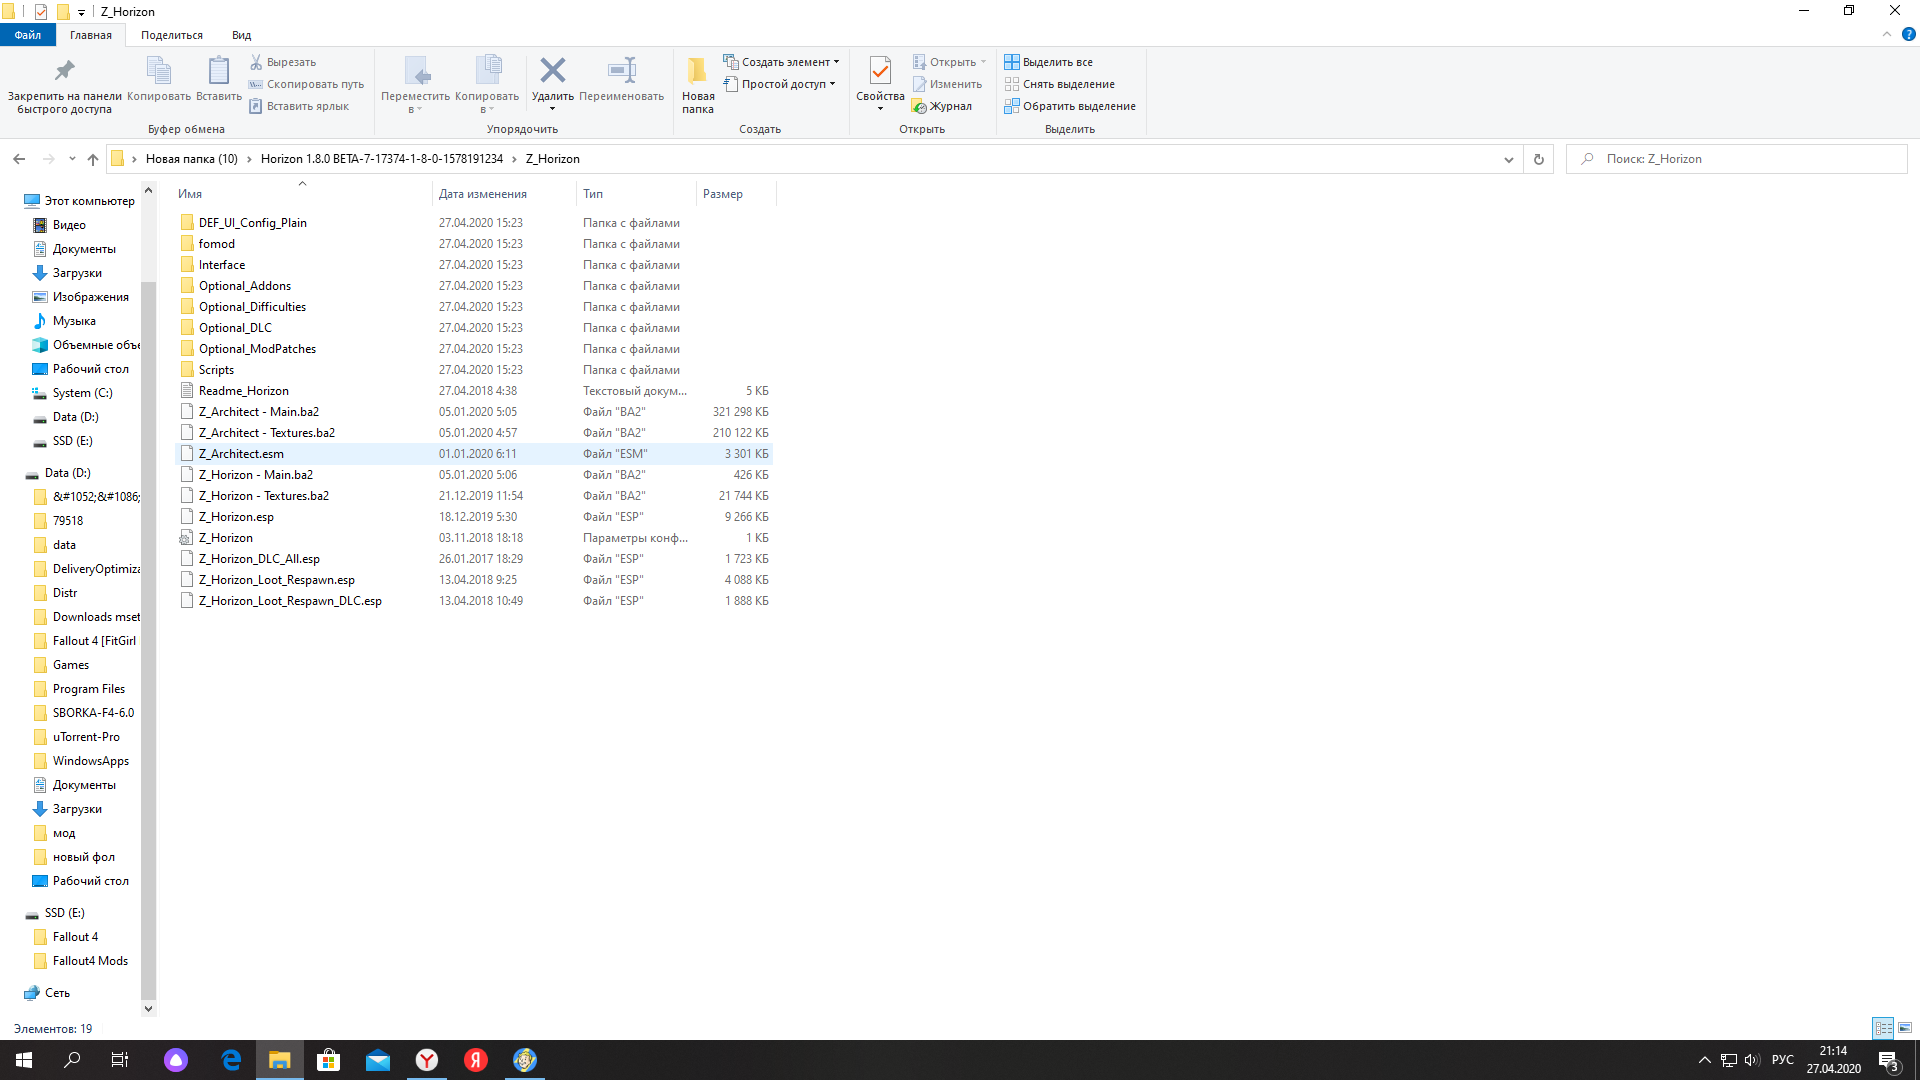Viewport: 1920px width, 1080px height.
Task: Open Properties (Свойства) icon in ribbon
Action: pos(880,72)
